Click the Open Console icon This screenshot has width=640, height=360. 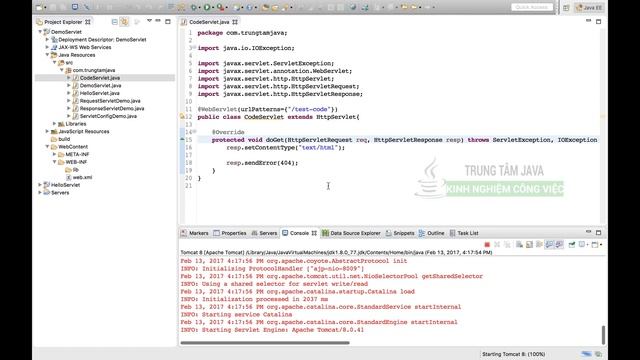tap(595, 244)
